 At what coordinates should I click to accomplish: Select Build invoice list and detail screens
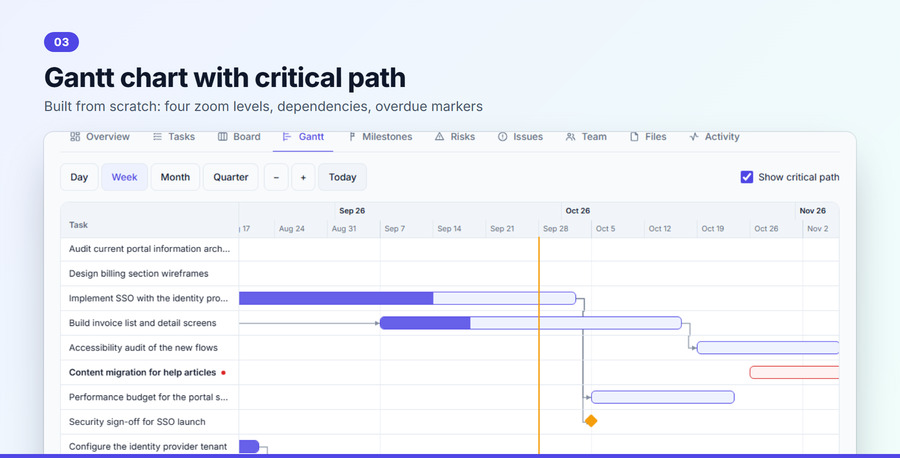click(142, 323)
